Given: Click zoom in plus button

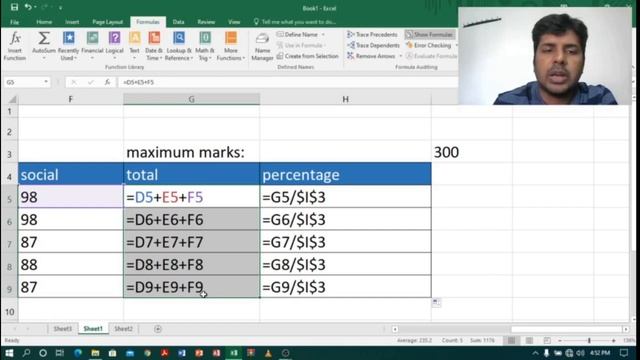Looking at the screenshot, I should [613, 340].
